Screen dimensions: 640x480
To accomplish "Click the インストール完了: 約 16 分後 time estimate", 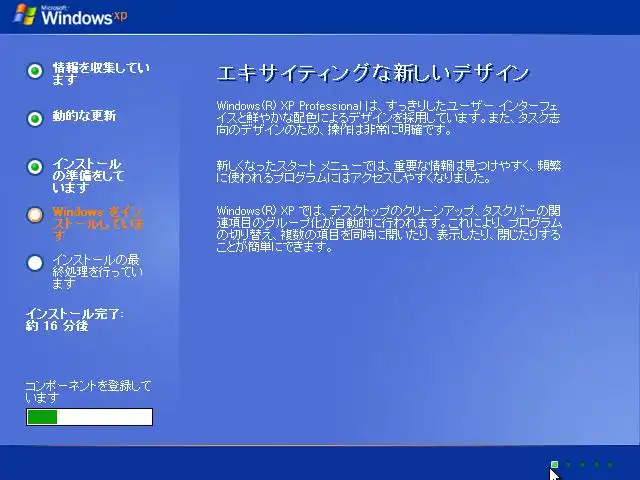I will [74, 320].
